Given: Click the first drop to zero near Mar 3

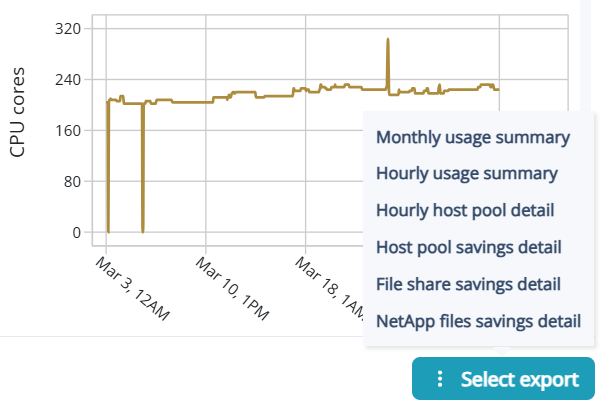Looking at the screenshot, I should (x=108, y=230).
